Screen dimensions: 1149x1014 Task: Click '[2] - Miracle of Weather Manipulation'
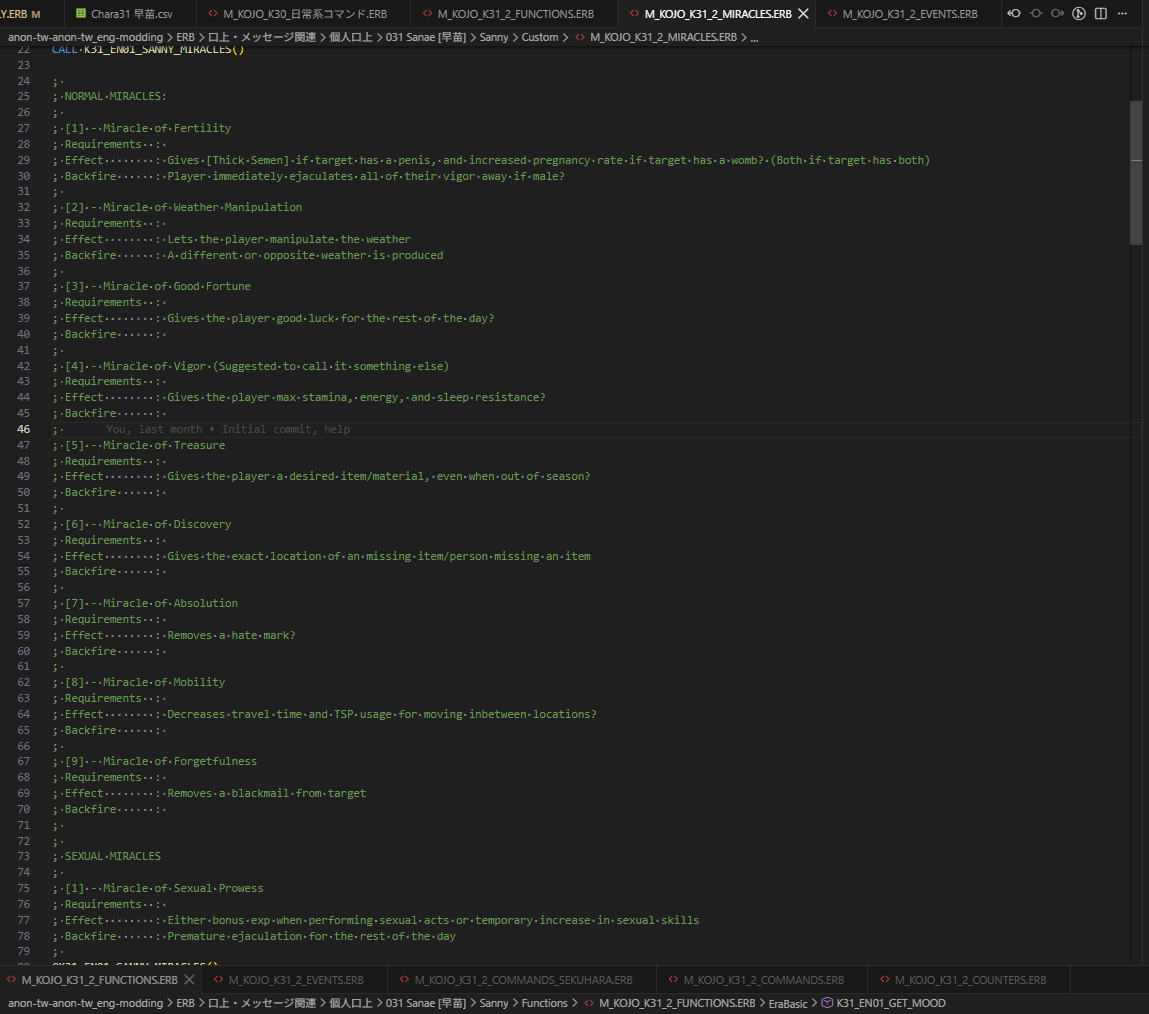click(177, 207)
